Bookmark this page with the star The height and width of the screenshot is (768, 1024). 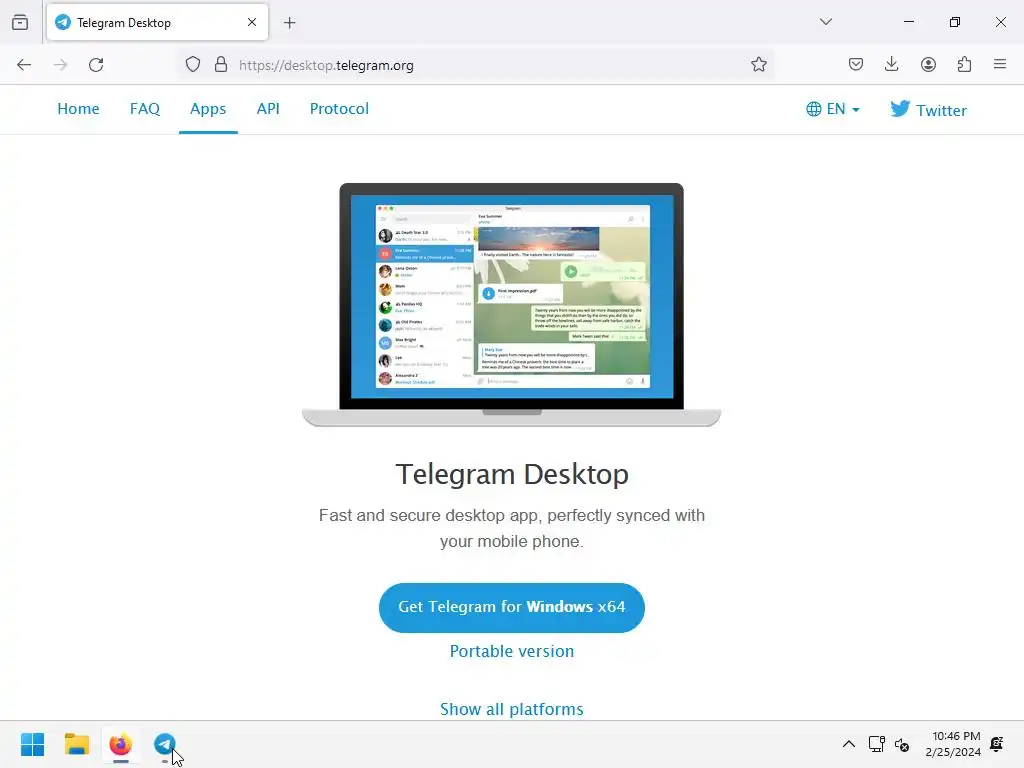(758, 65)
